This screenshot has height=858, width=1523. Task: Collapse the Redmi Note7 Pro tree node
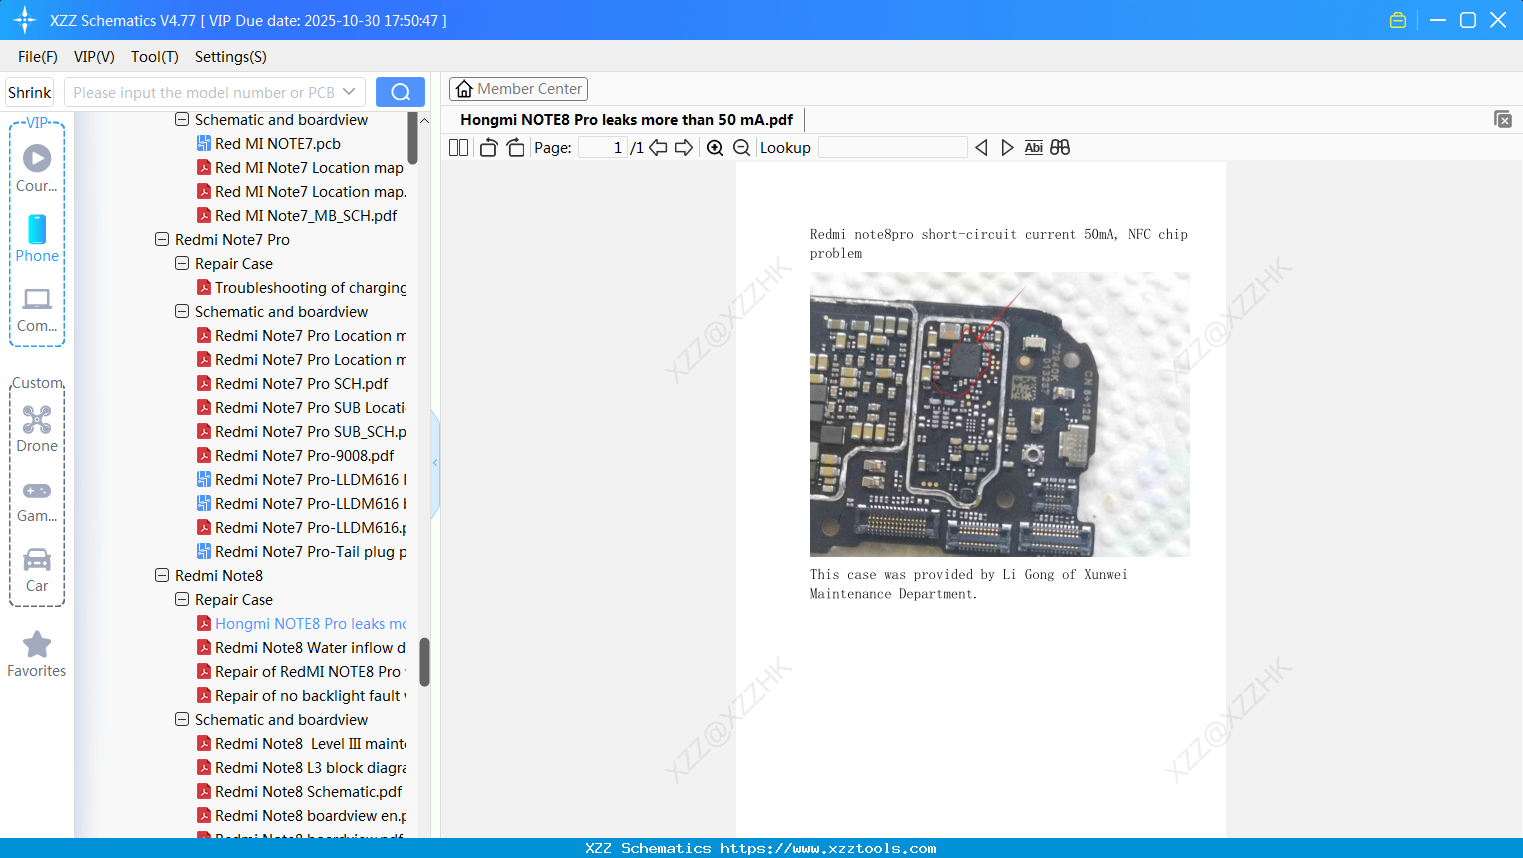tap(162, 240)
